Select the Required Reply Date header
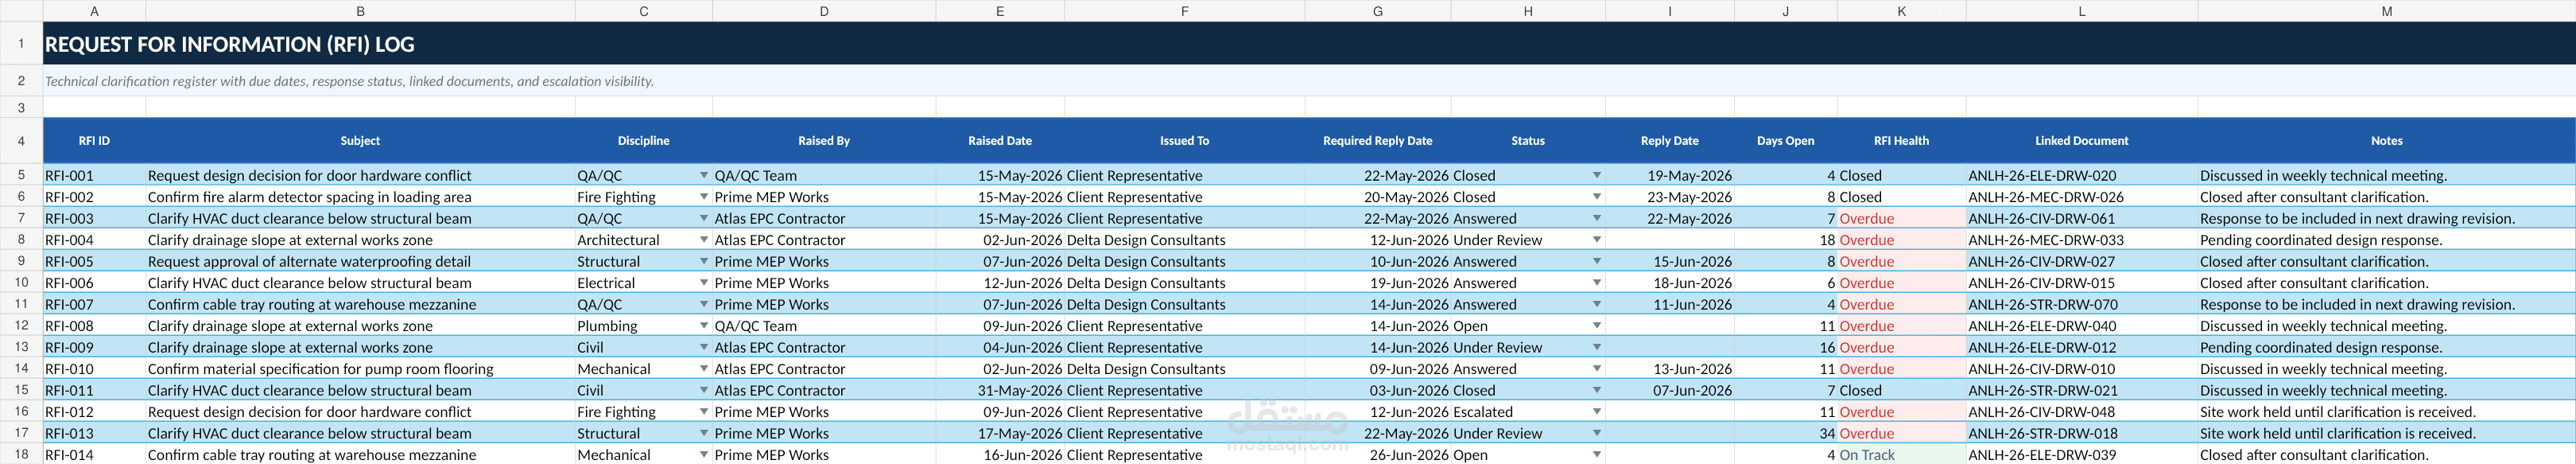The image size is (2576, 464). [x=1377, y=141]
